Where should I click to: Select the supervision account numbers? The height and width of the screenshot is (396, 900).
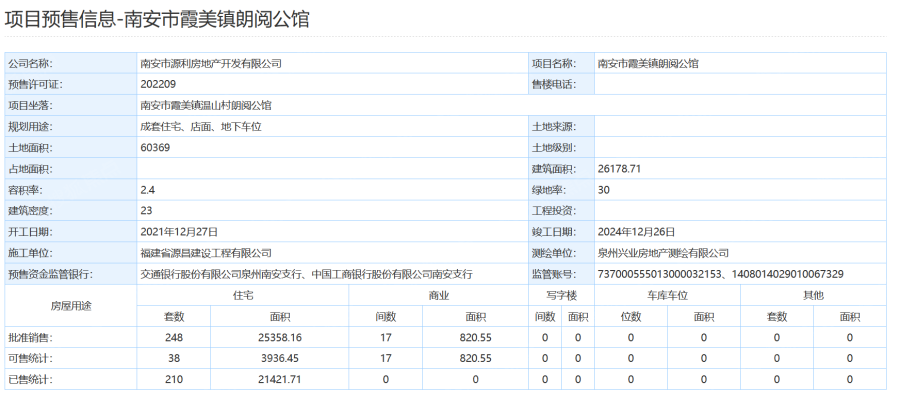[x=720, y=275]
